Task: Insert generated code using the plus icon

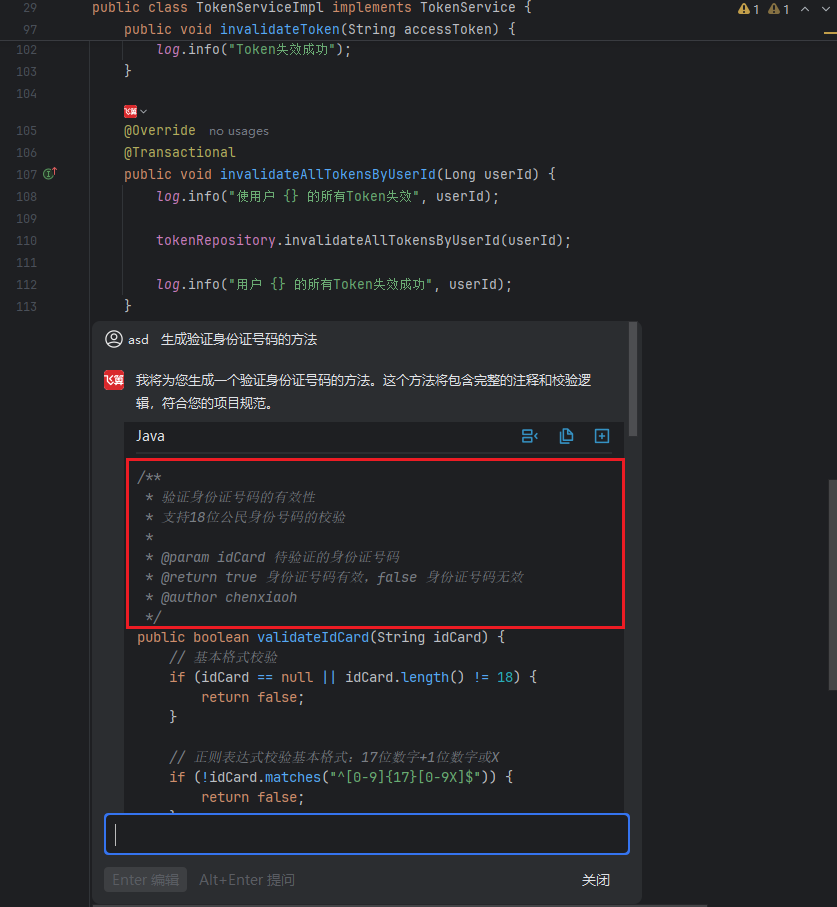Action: [x=602, y=436]
